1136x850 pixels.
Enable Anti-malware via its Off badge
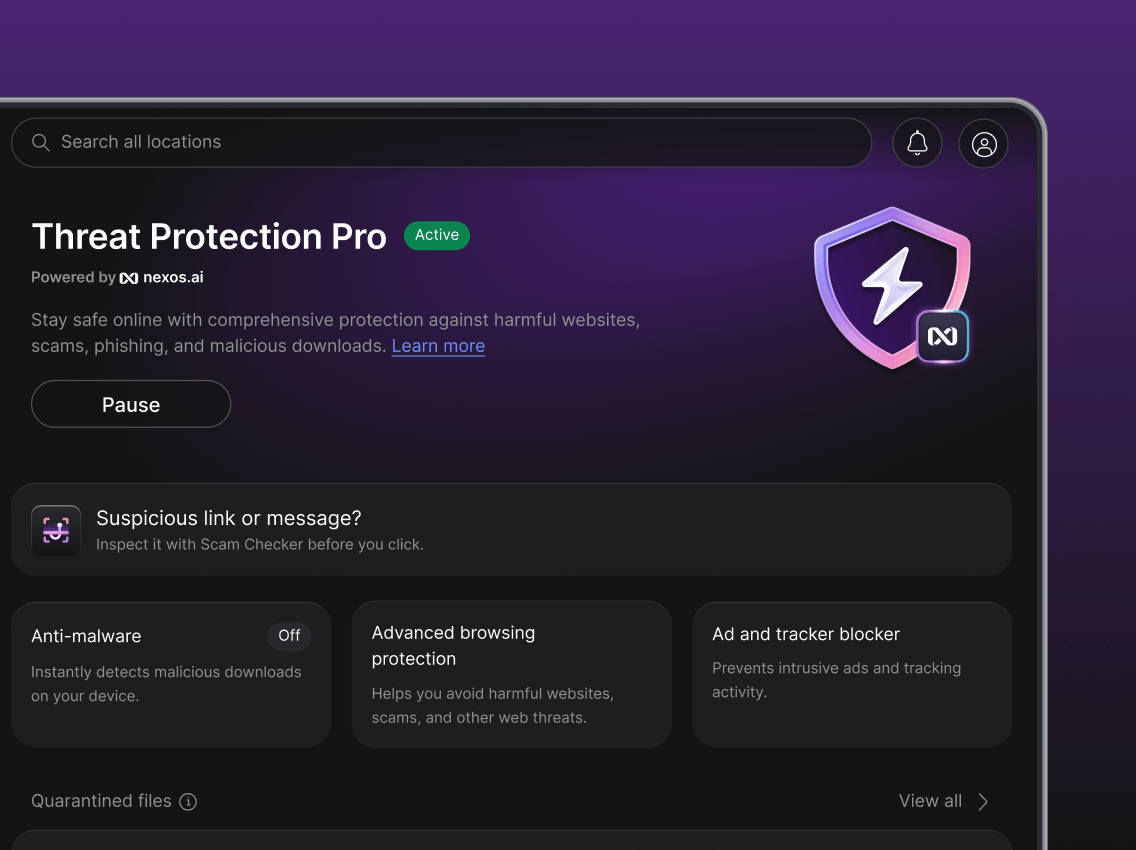[289, 636]
